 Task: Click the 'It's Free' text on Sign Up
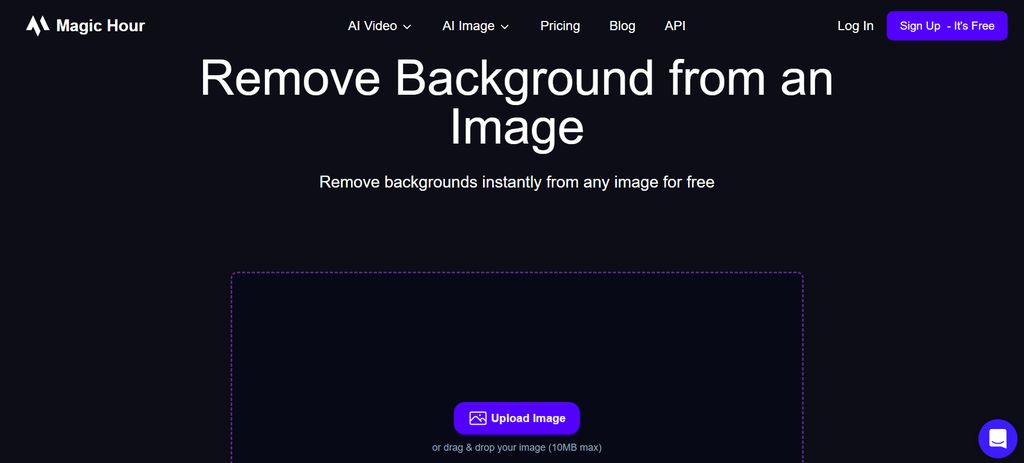point(974,26)
